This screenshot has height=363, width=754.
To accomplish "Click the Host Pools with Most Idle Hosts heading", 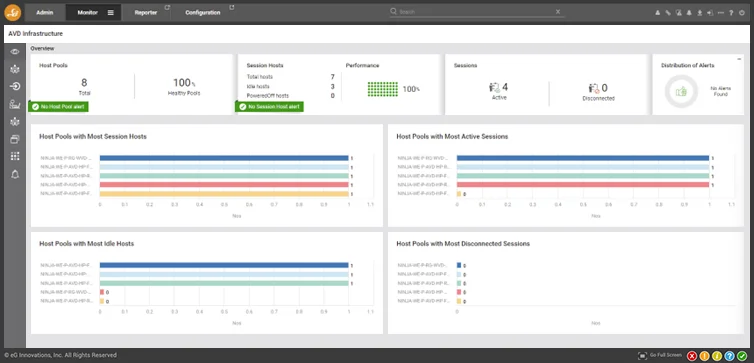I will [87, 244].
